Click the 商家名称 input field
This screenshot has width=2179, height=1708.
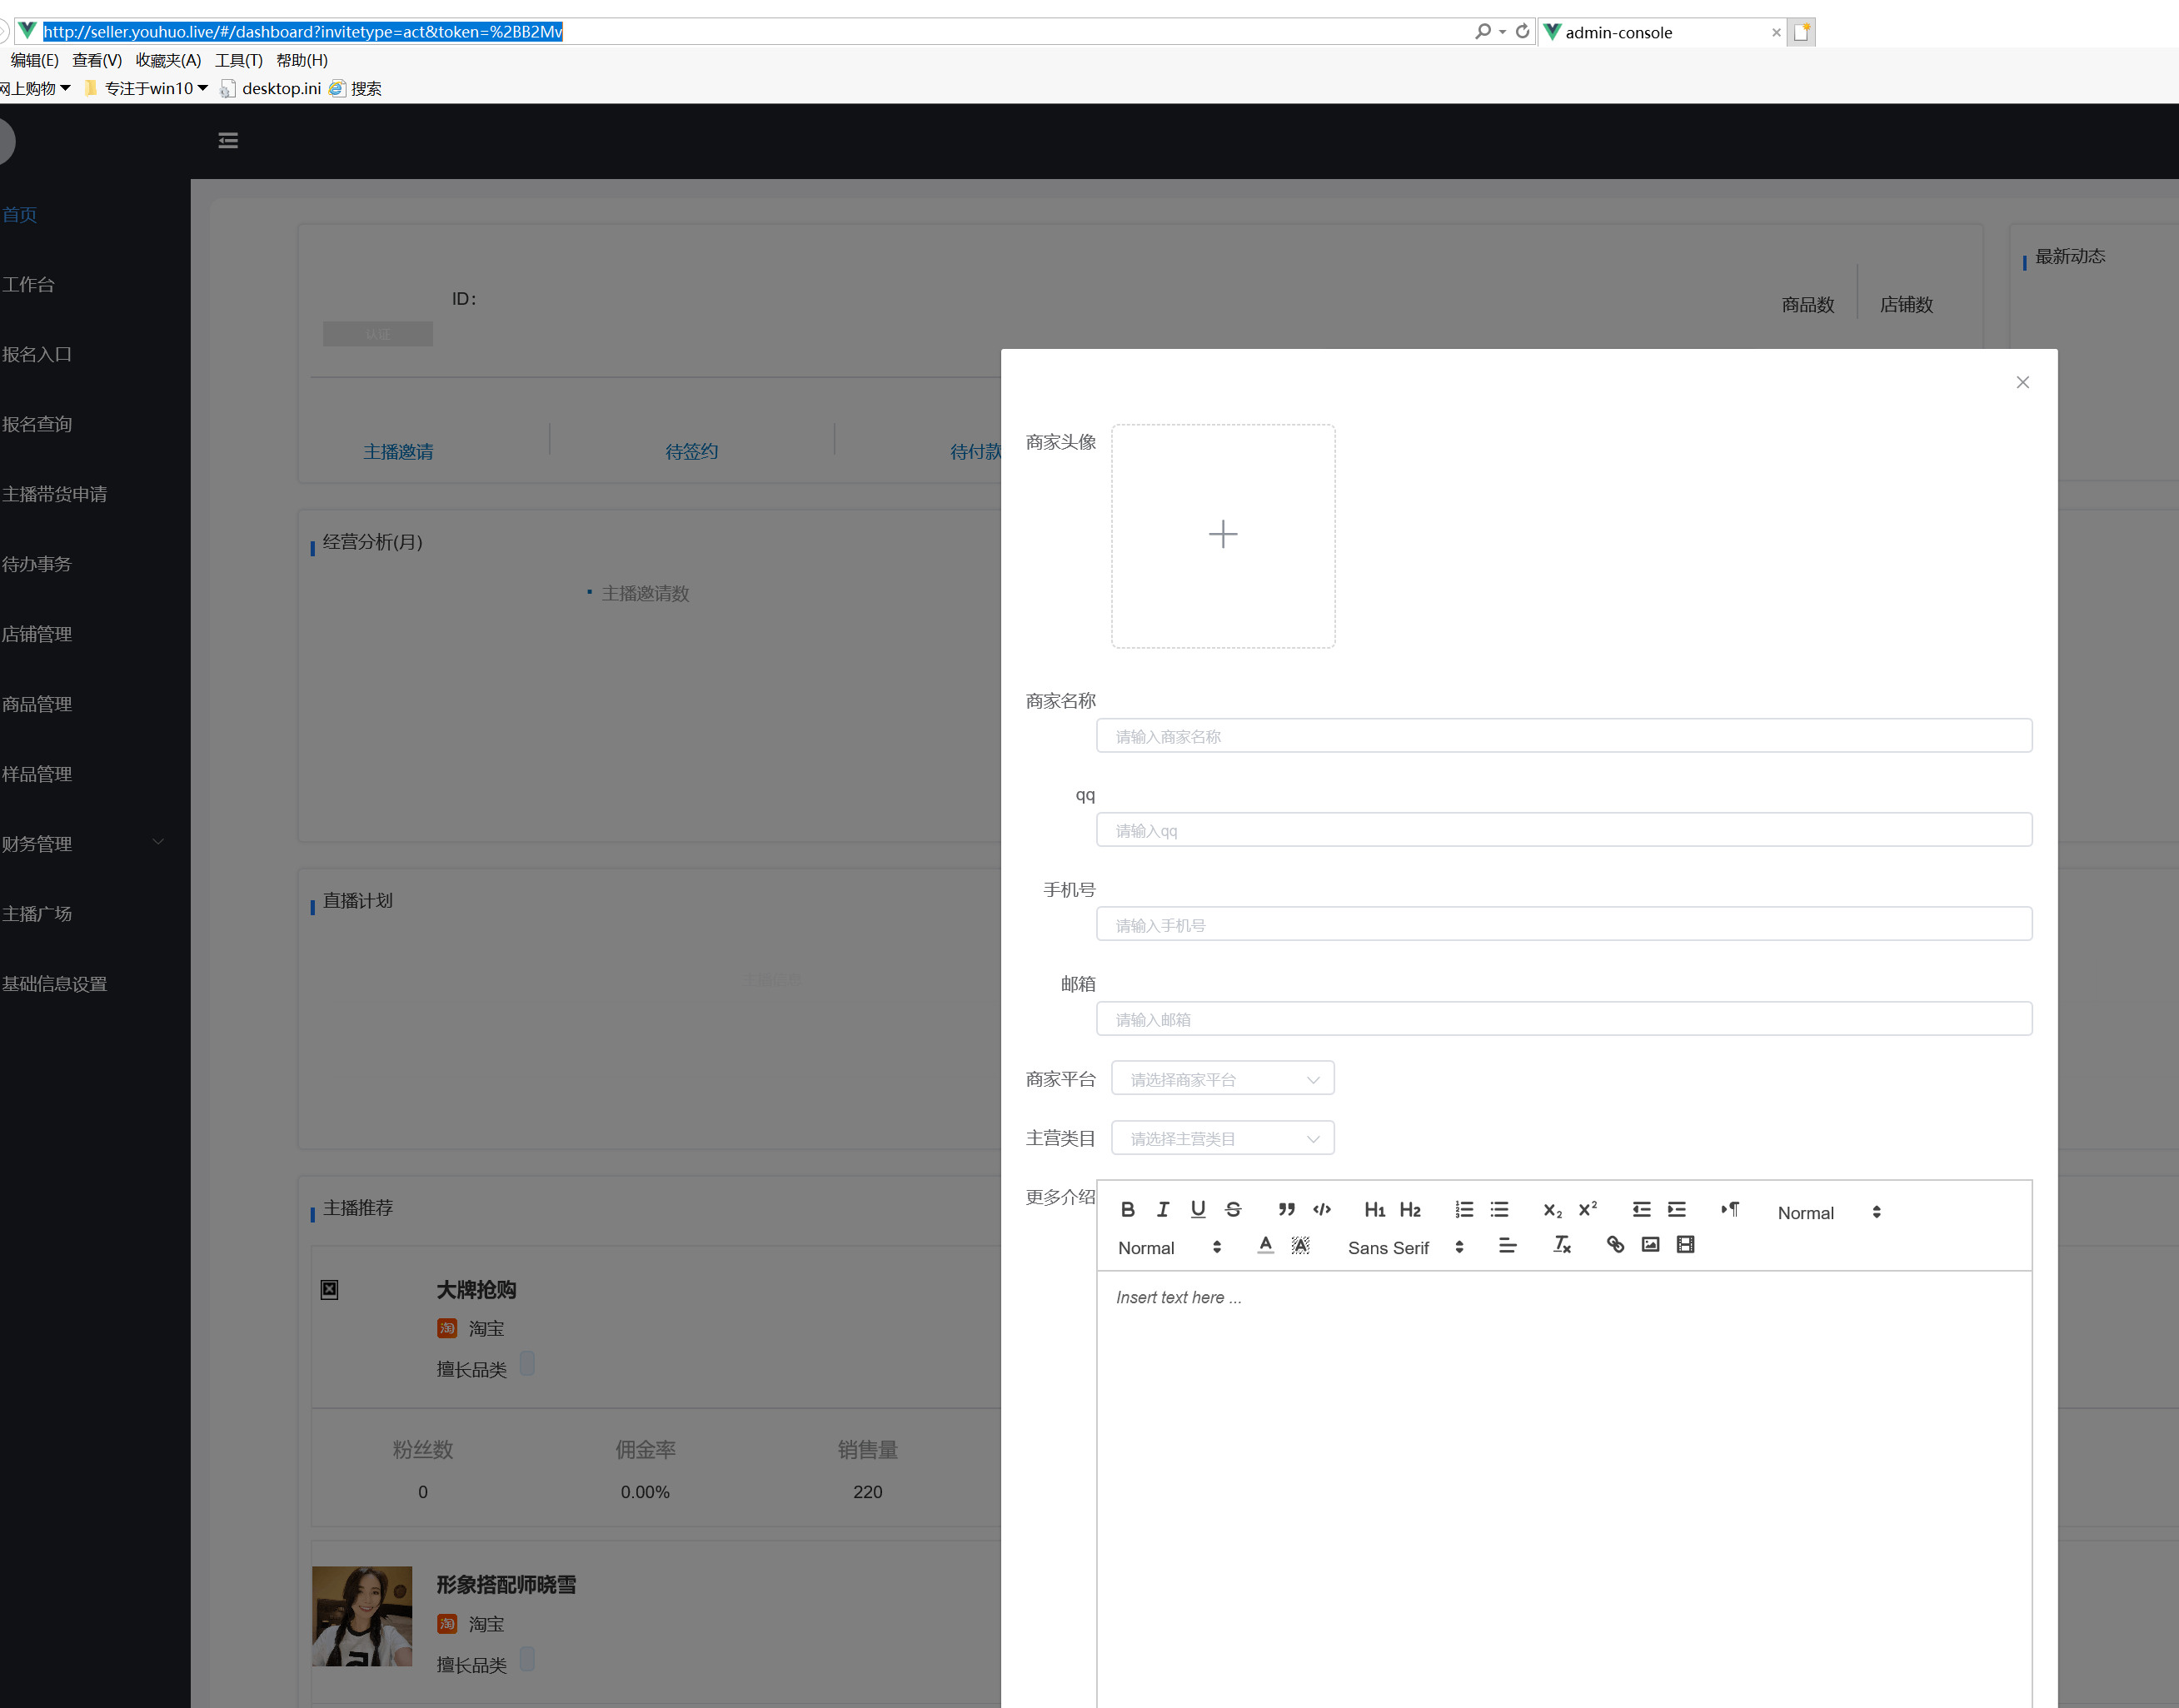click(1564, 736)
